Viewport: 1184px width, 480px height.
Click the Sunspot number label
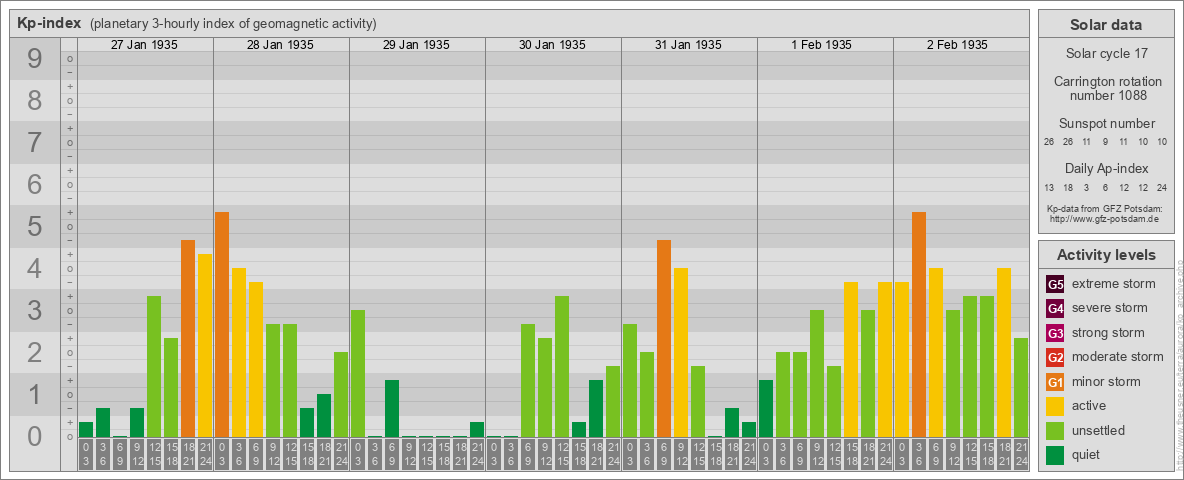pos(1105,124)
